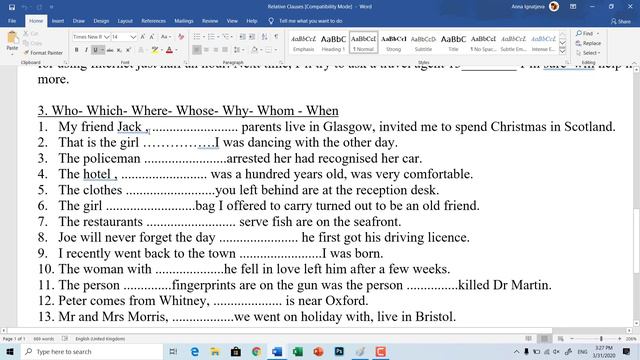Screen dimensions: 640x360
Task: Click the Clear All Formatting icon
Action: pyautogui.click(x=181, y=37)
